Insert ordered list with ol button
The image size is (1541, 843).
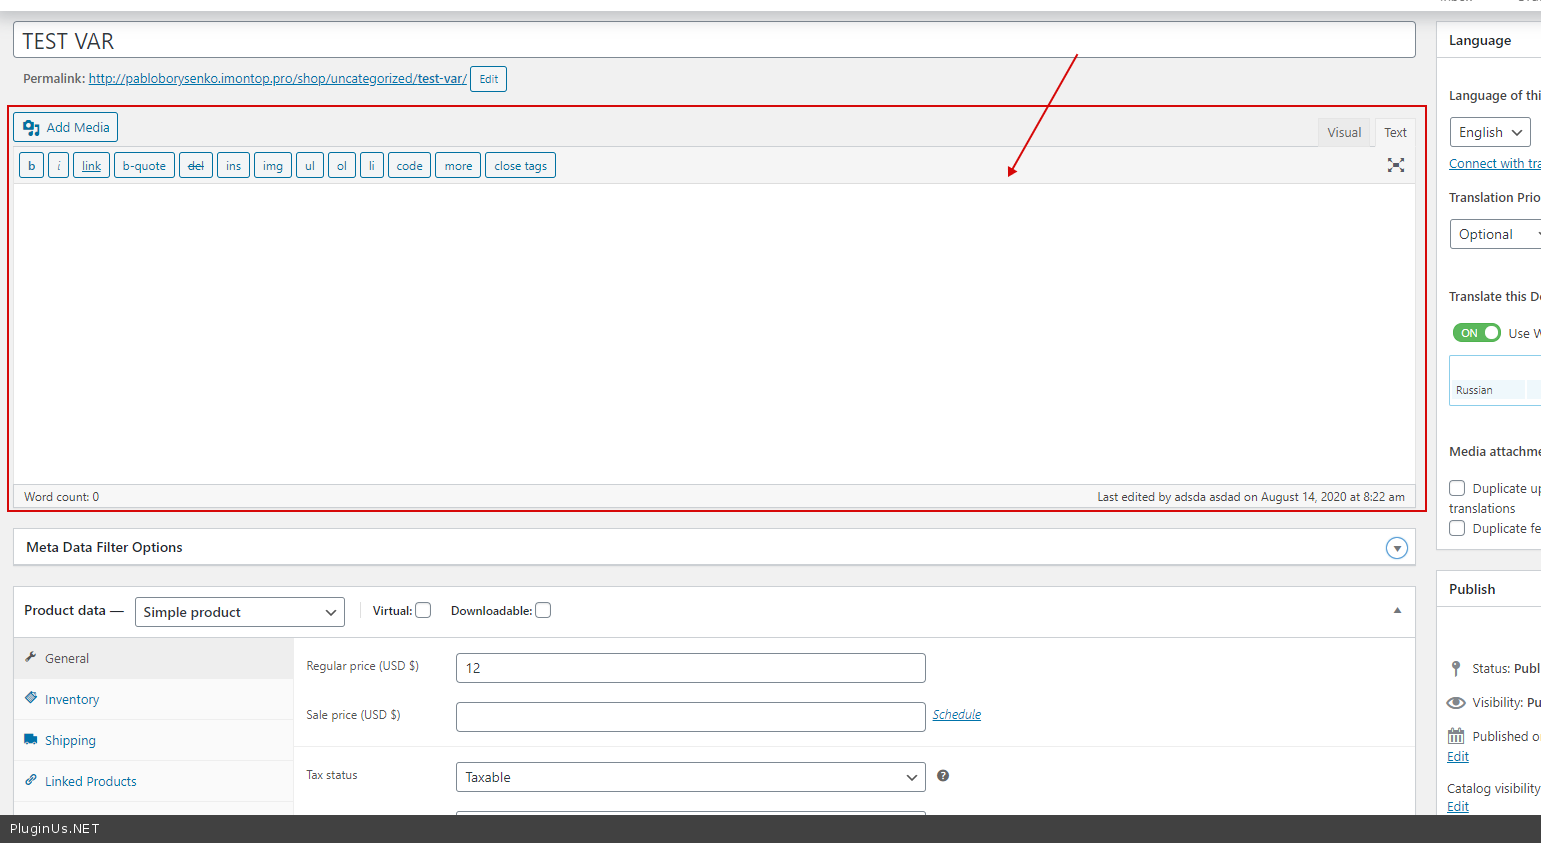[x=342, y=165]
